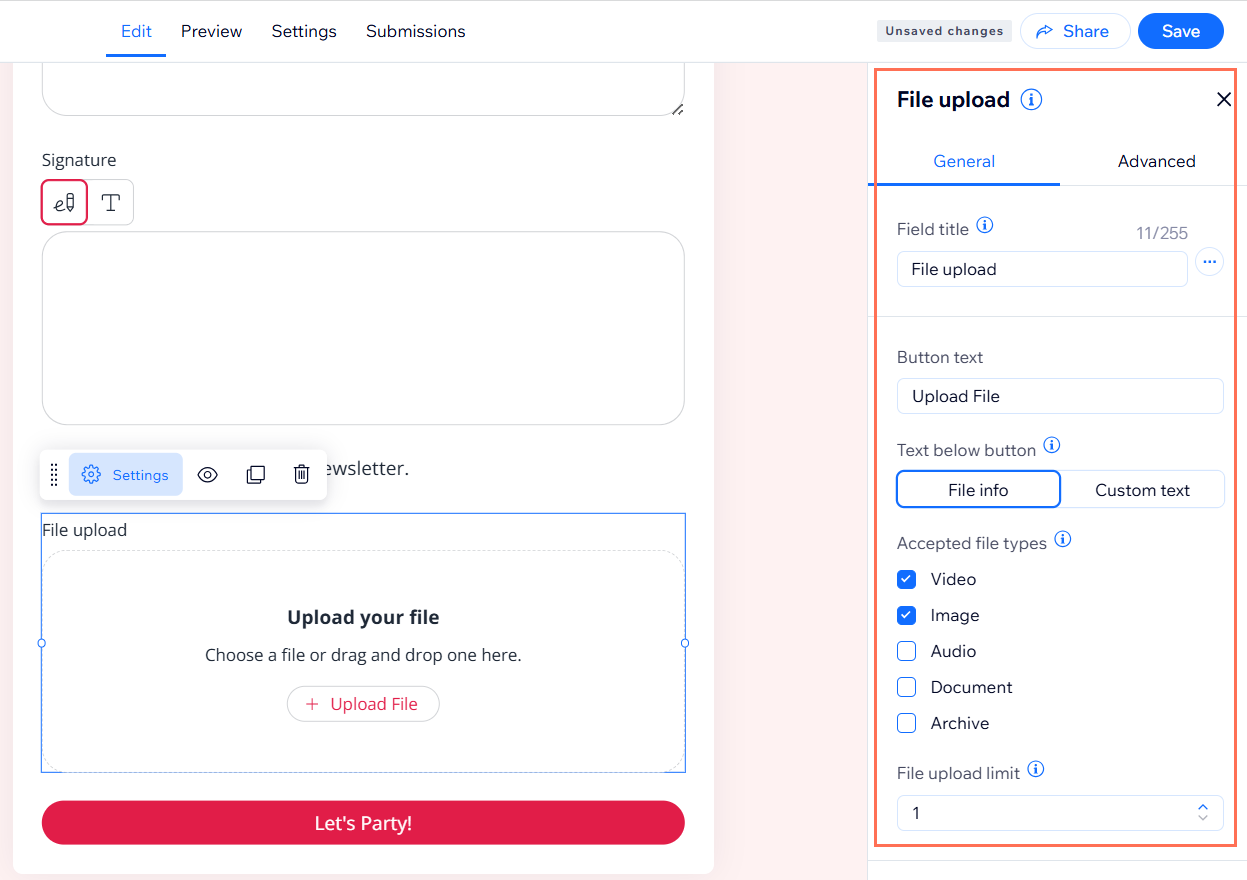Tick the Archive file type checkbox
1247x880 pixels.
tap(907, 723)
